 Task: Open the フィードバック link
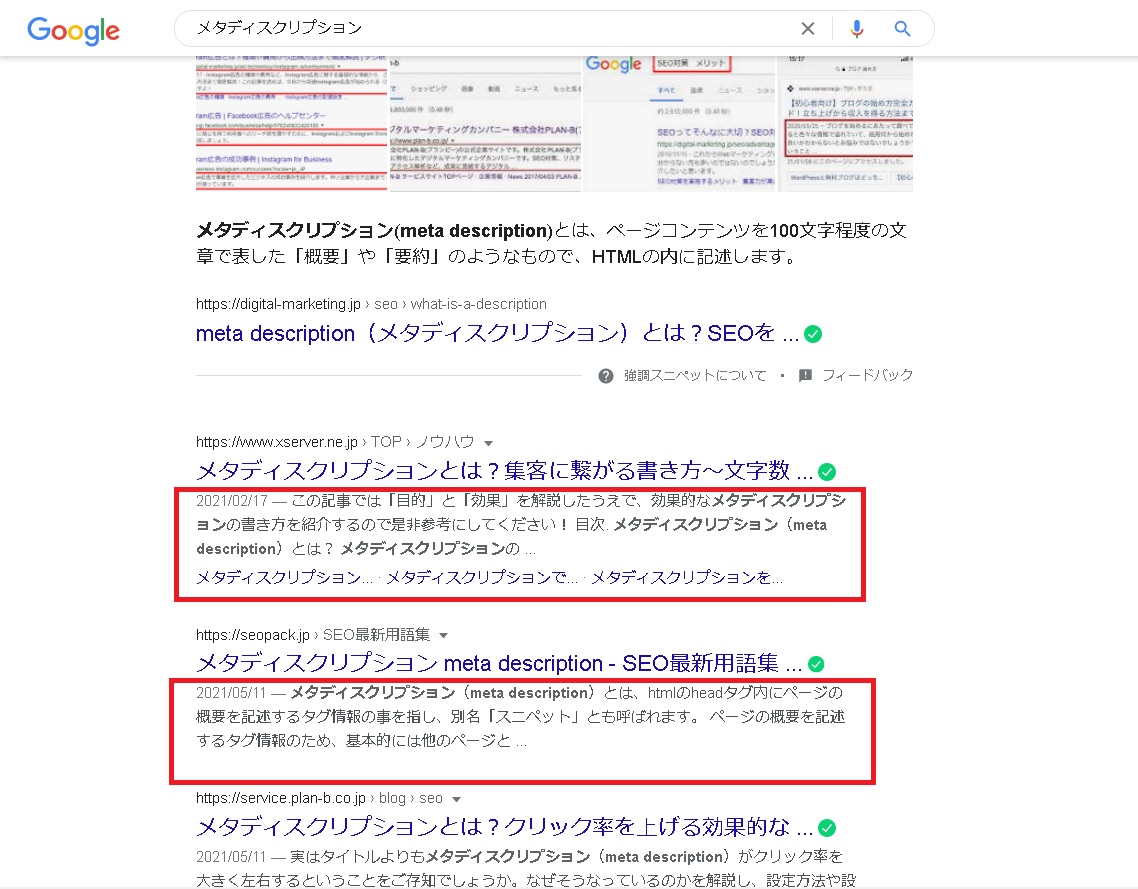[867, 375]
